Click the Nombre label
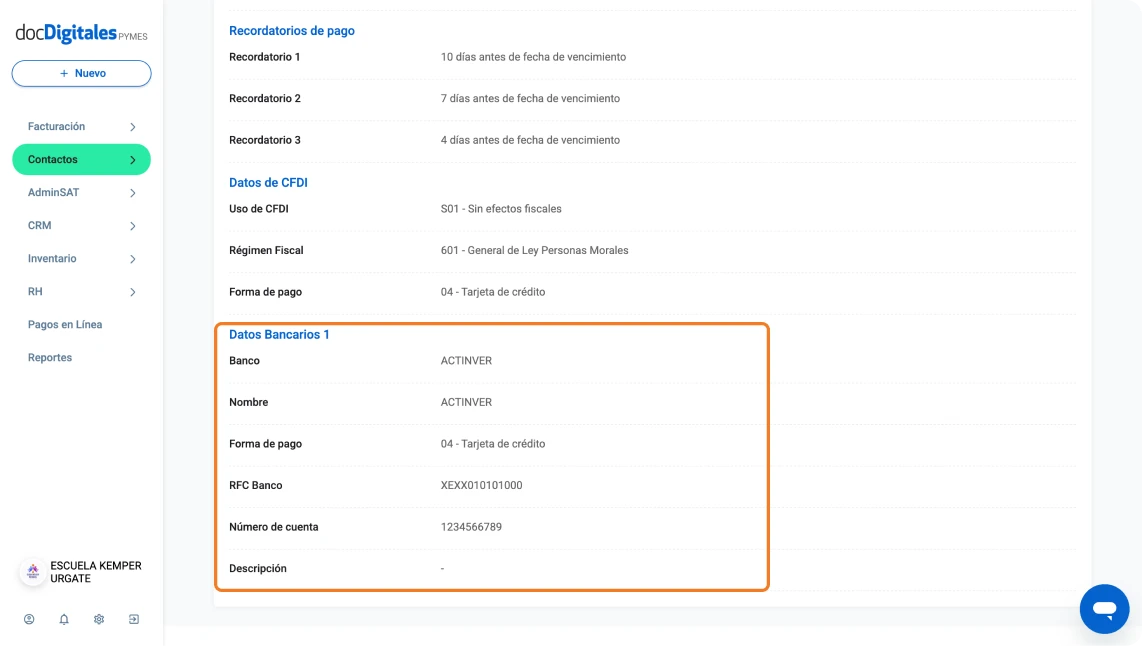Image resolution: width=1142 pixels, height=646 pixels. (x=248, y=402)
